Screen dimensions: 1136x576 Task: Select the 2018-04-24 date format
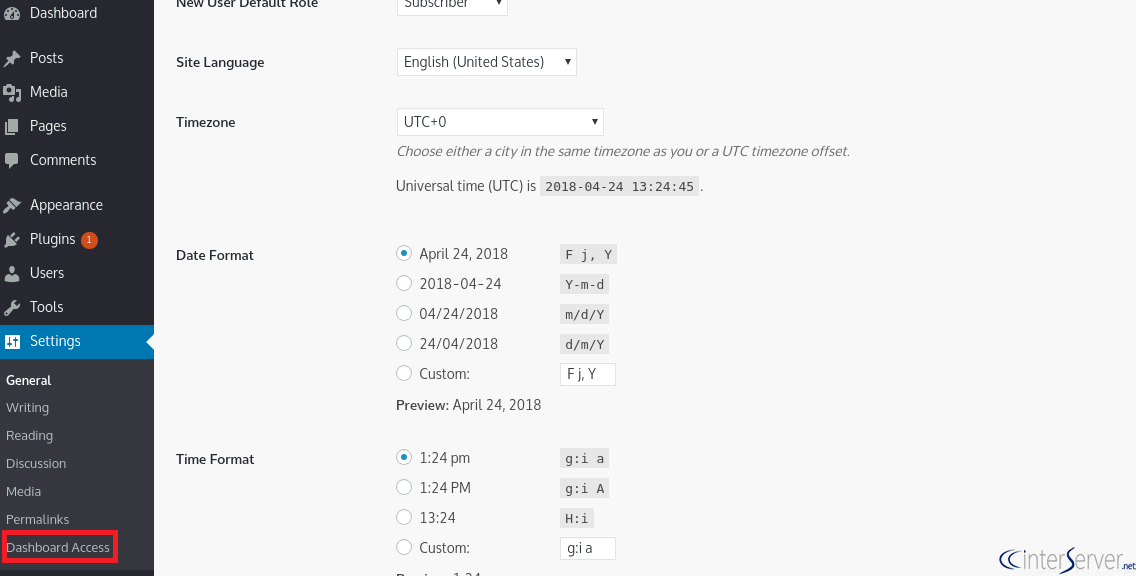click(404, 283)
